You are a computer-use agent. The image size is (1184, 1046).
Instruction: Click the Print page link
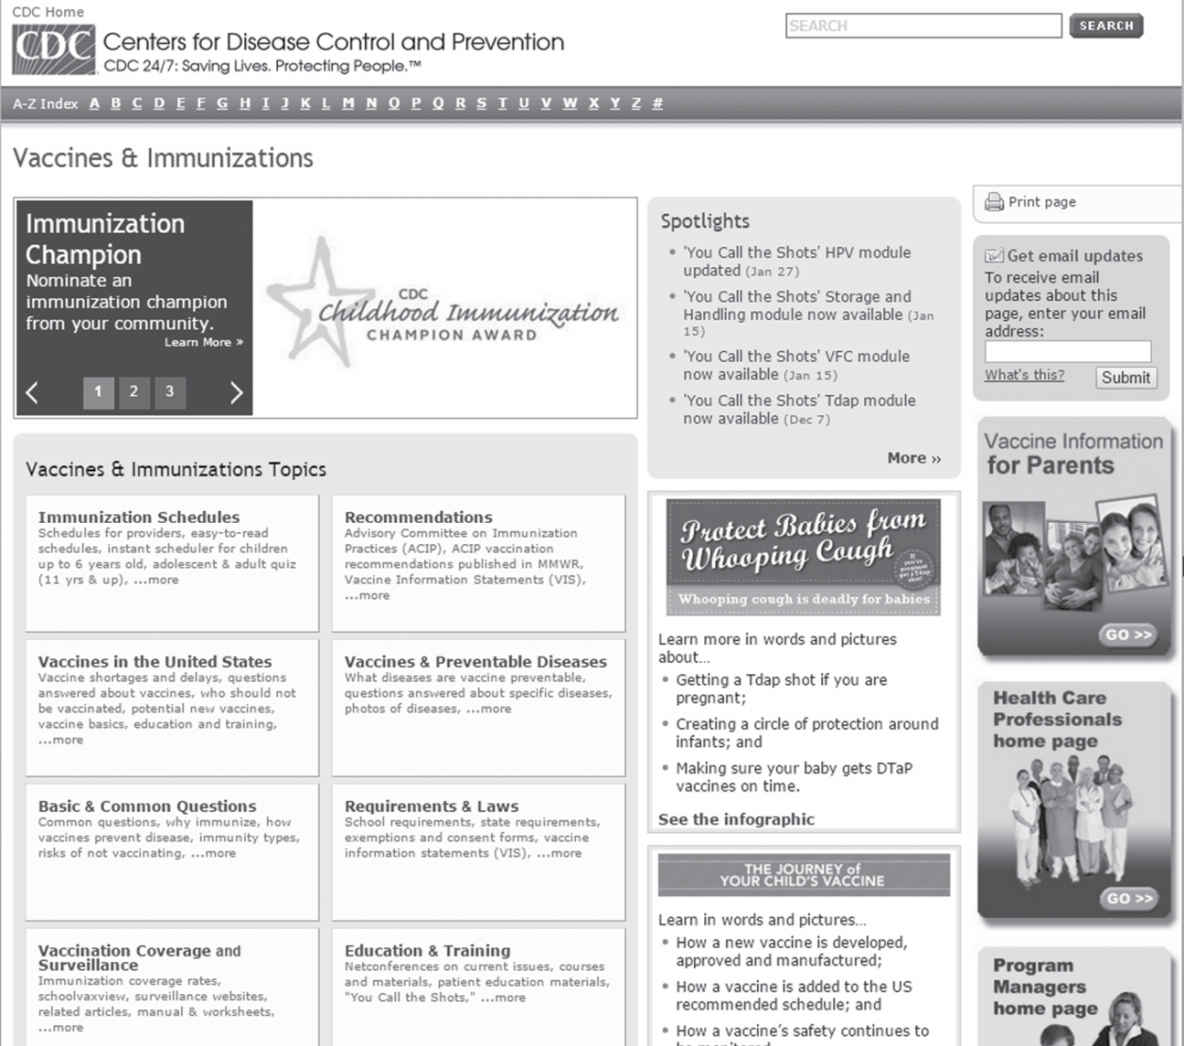coord(1042,202)
